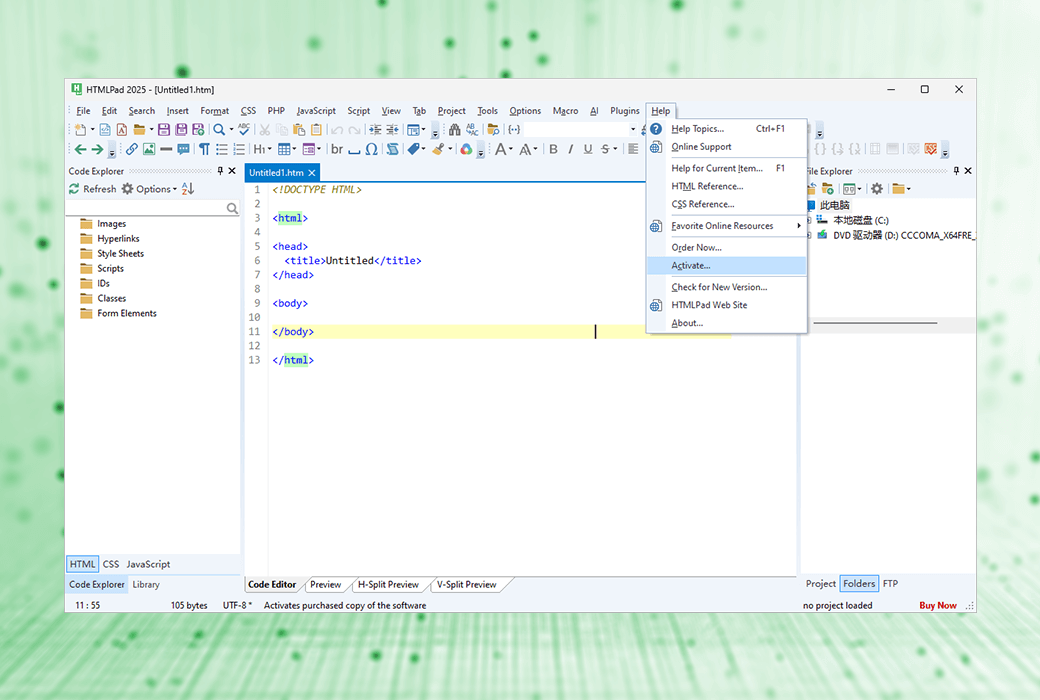Click the Open folder toolbar icon
The width and height of the screenshot is (1040, 700).
(x=139, y=129)
